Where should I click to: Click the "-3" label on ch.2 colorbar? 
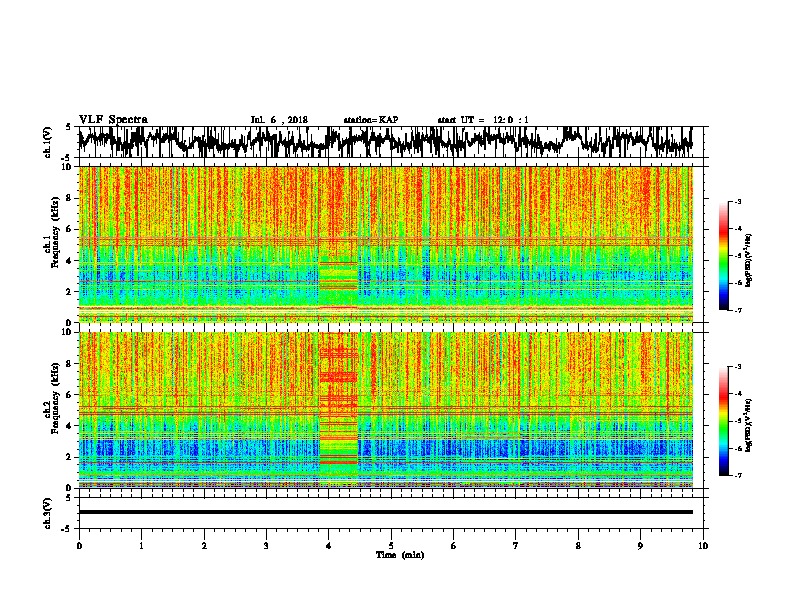[x=738, y=367]
